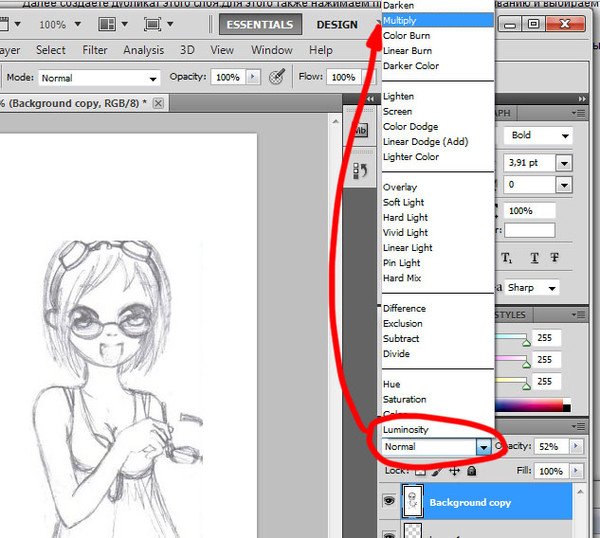Click the airbrush icon in options bar
This screenshot has width=600, height=538.
tap(278, 77)
